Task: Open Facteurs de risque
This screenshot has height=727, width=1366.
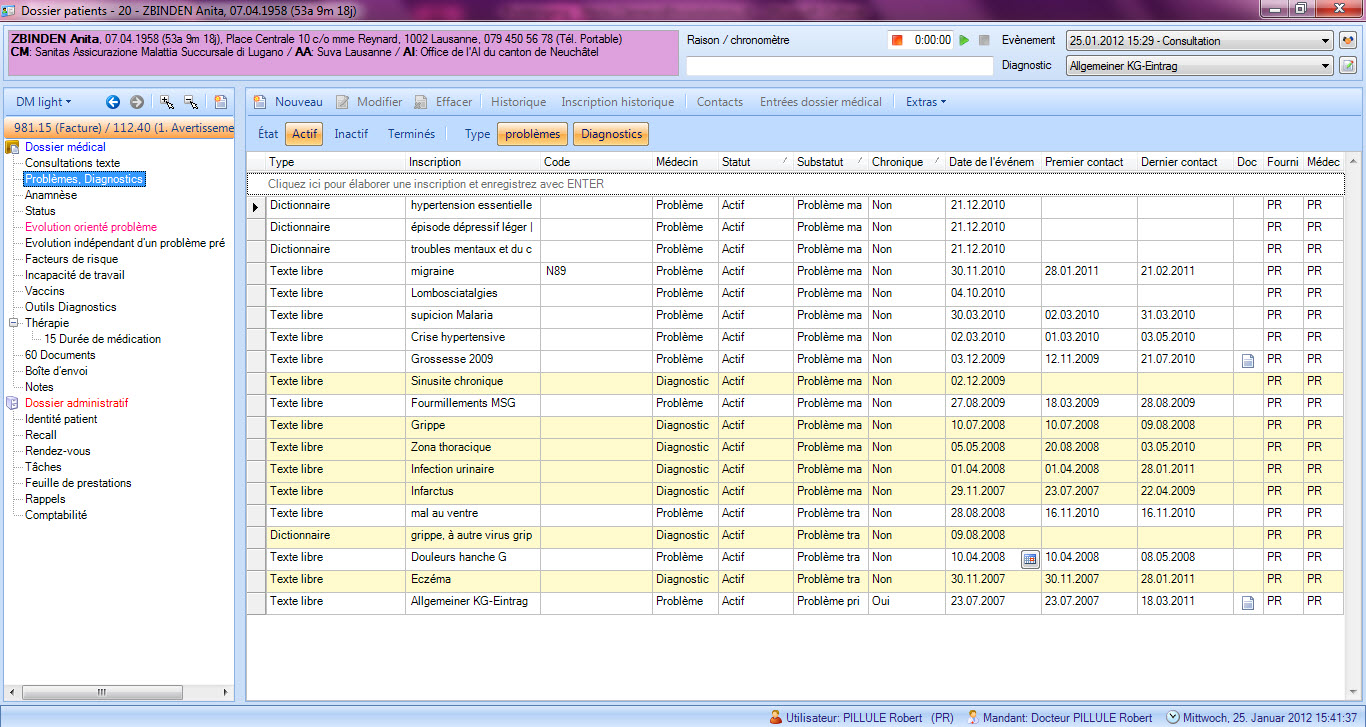Action: click(71, 259)
